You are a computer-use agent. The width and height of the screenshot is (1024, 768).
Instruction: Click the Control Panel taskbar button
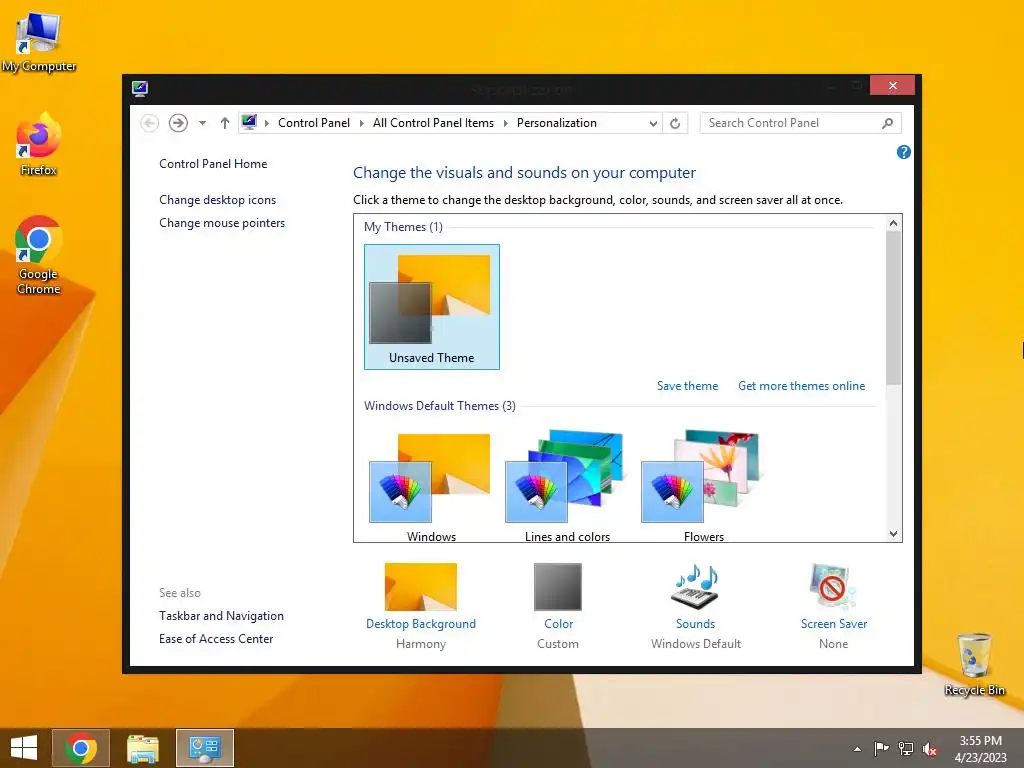[x=205, y=748]
